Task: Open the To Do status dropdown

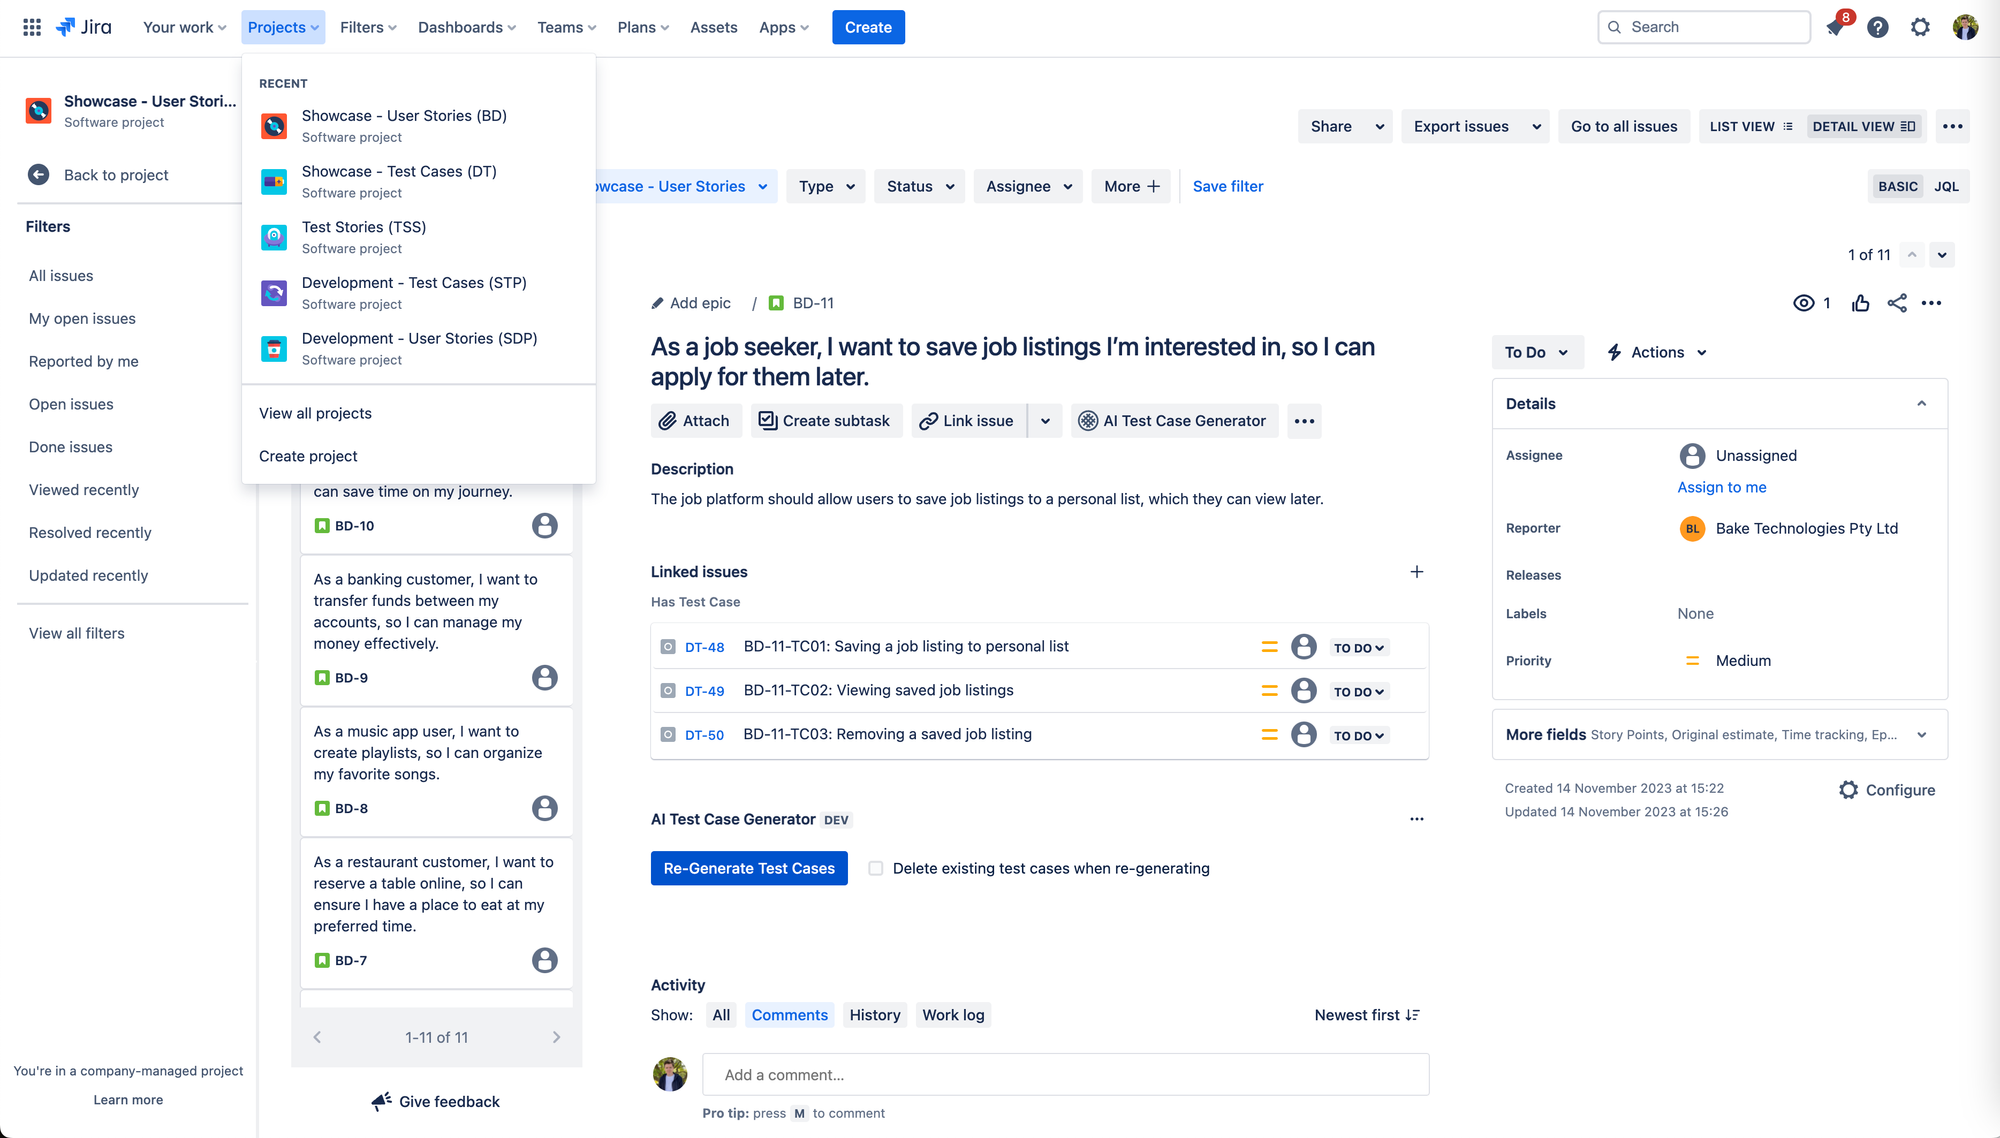Action: [x=1536, y=352]
